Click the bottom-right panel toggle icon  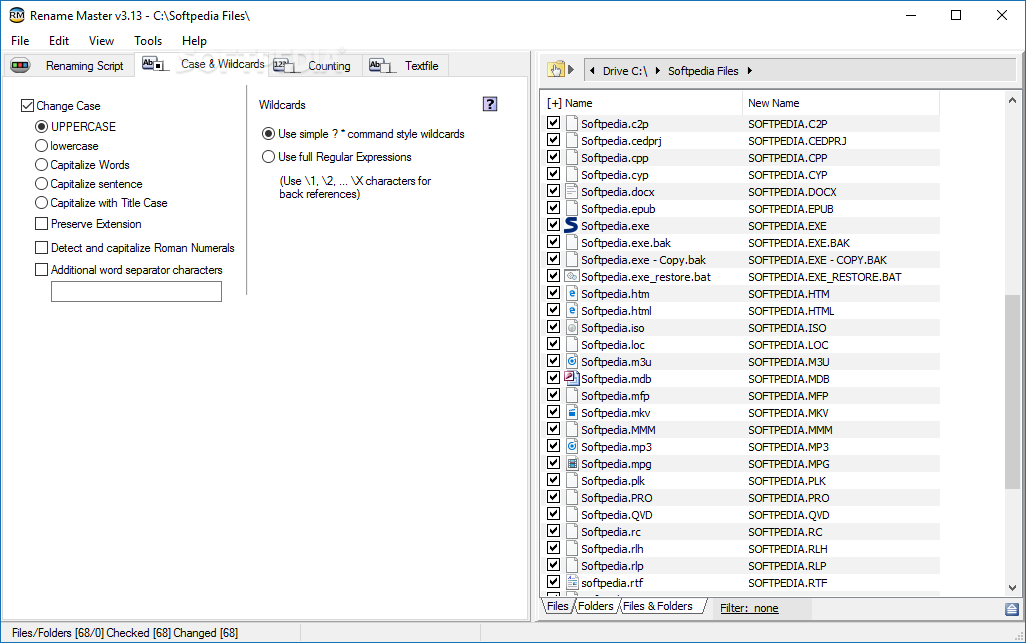coord(1012,609)
